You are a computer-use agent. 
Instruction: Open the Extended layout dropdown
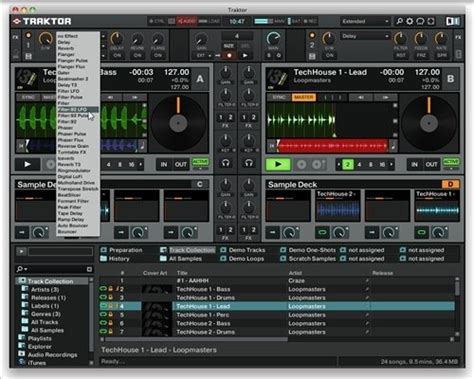pos(365,21)
